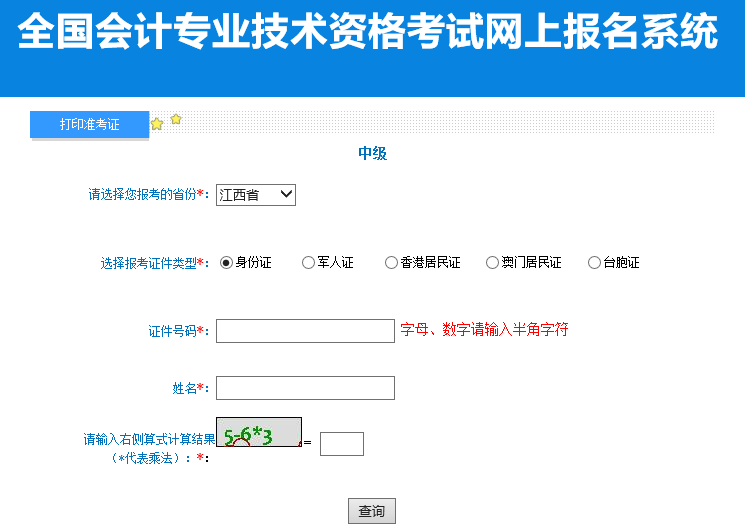This screenshot has height=531, width=745.
Task: Select the 台胞证 radio button
Action: (x=594, y=262)
